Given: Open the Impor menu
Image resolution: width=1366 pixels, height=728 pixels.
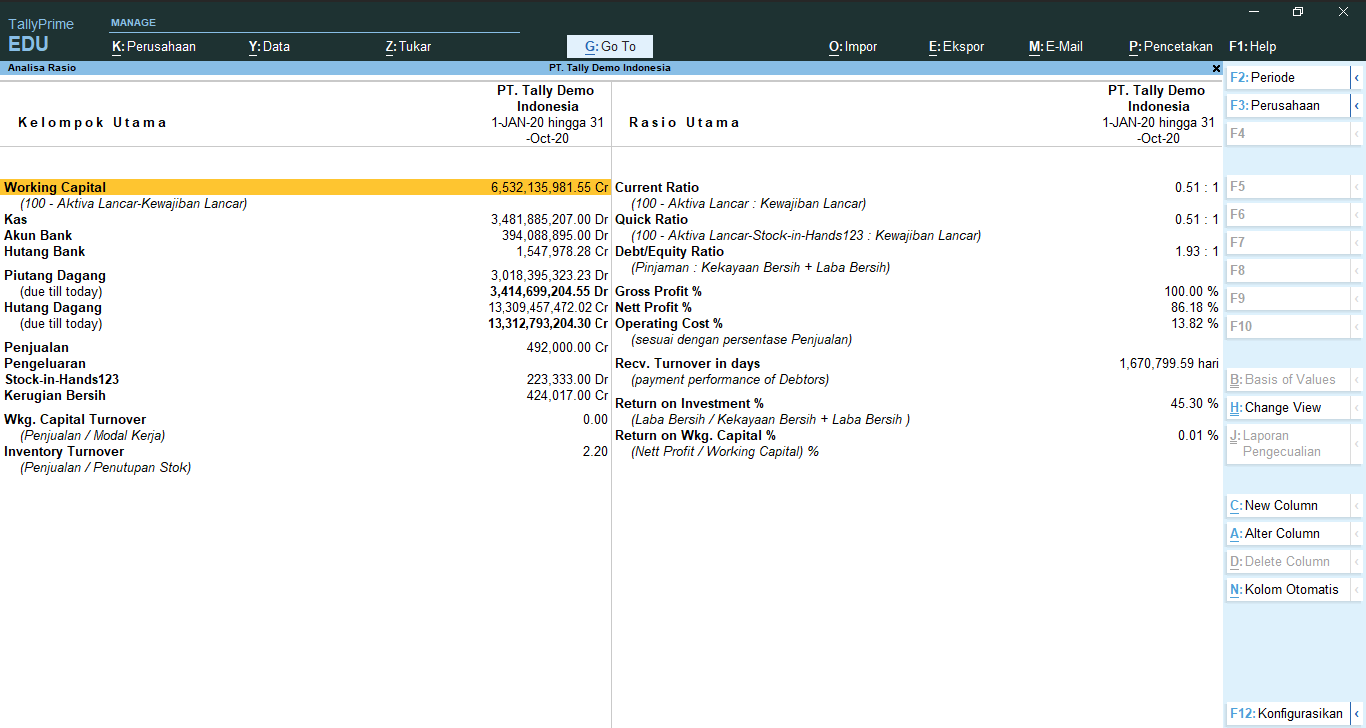Looking at the screenshot, I should coord(853,46).
